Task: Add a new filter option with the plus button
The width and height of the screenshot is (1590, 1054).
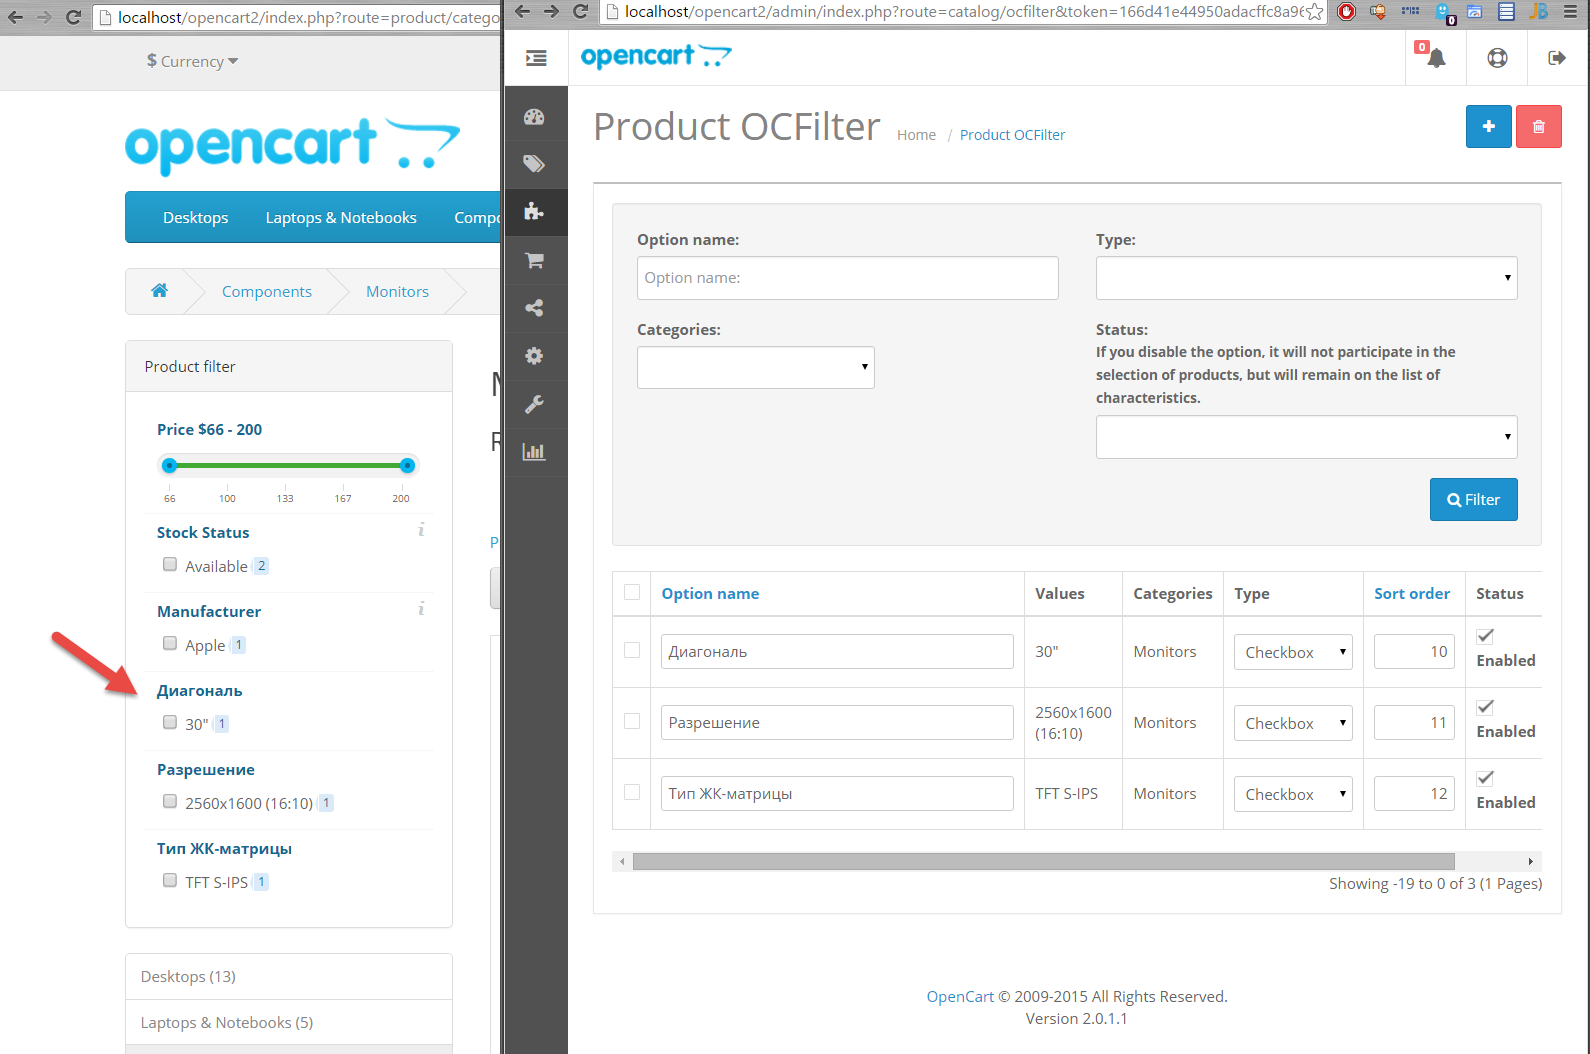Action: coord(1489,127)
